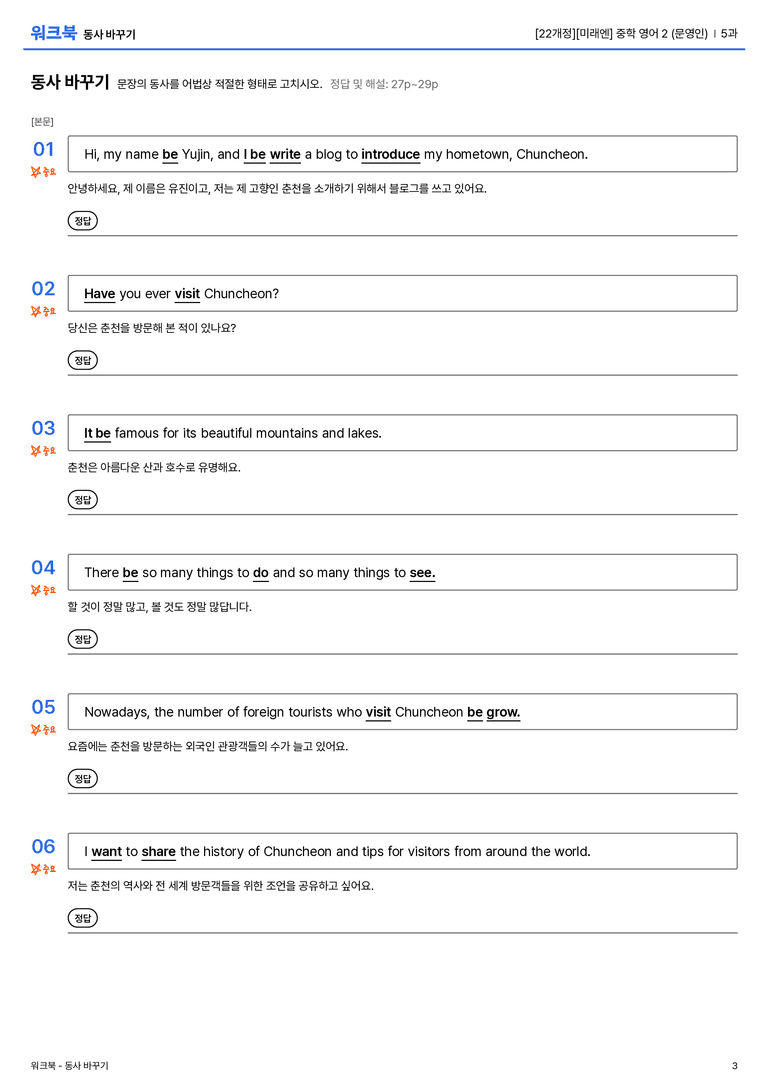Viewport: 768px width, 1087px height.
Task: Click the 정답 badge for question 04
Action: 82,639
